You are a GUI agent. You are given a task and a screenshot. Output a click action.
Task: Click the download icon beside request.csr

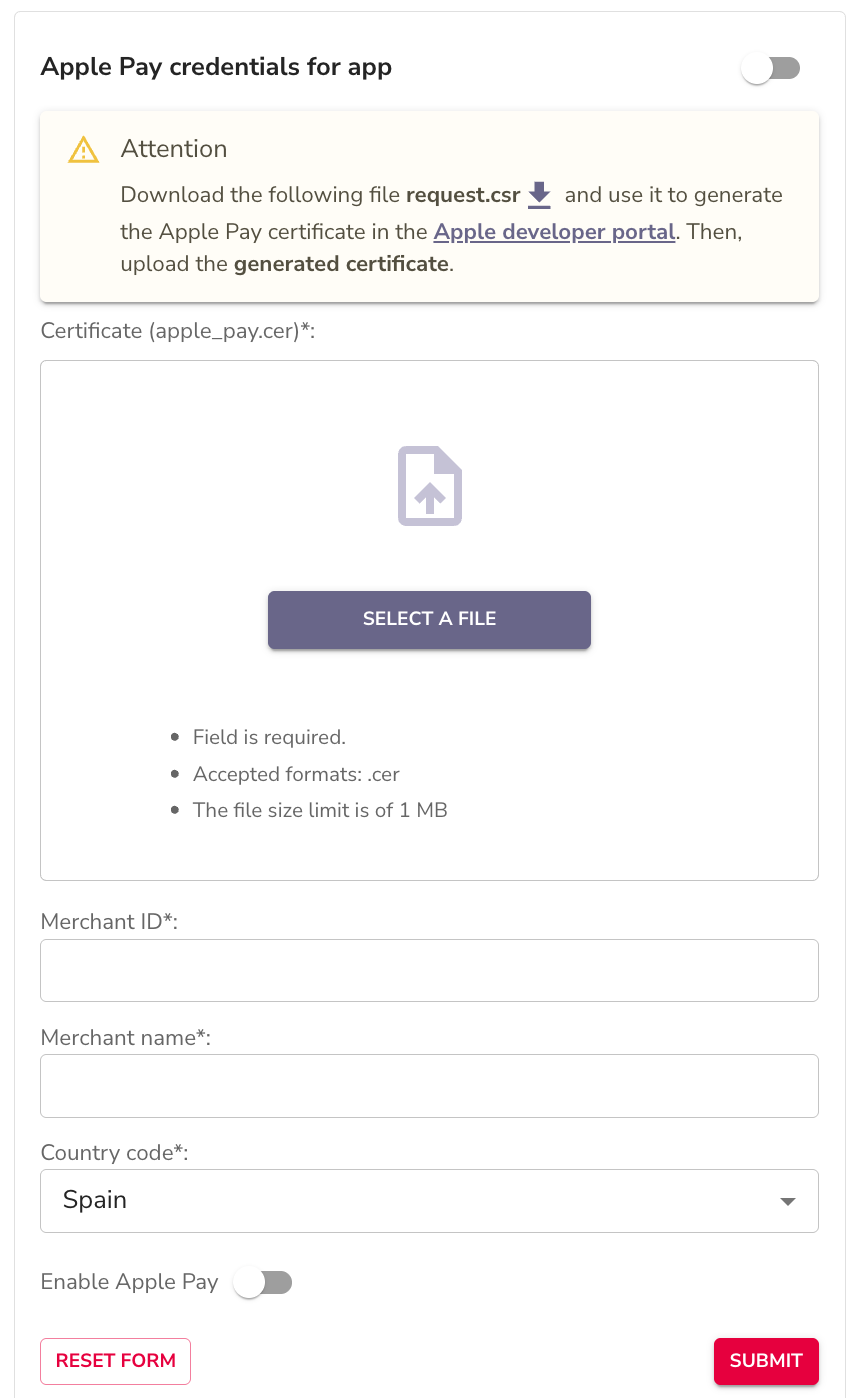coord(539,196)
